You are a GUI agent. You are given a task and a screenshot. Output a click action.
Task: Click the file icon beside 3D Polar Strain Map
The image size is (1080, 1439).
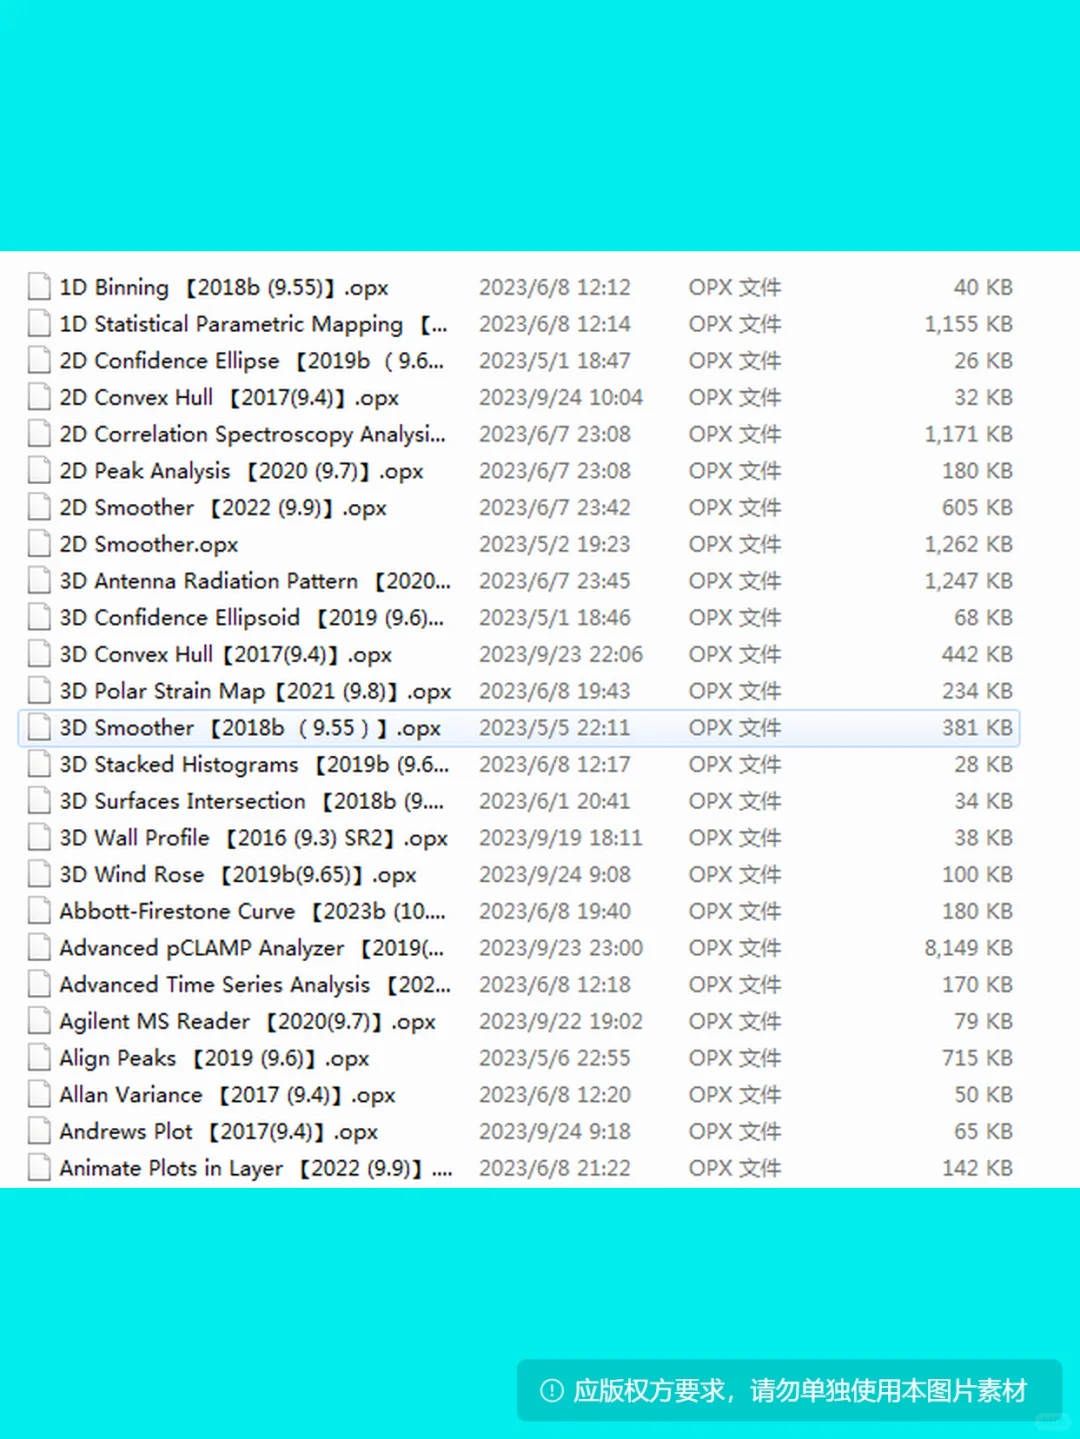click(x=39, y=691)
